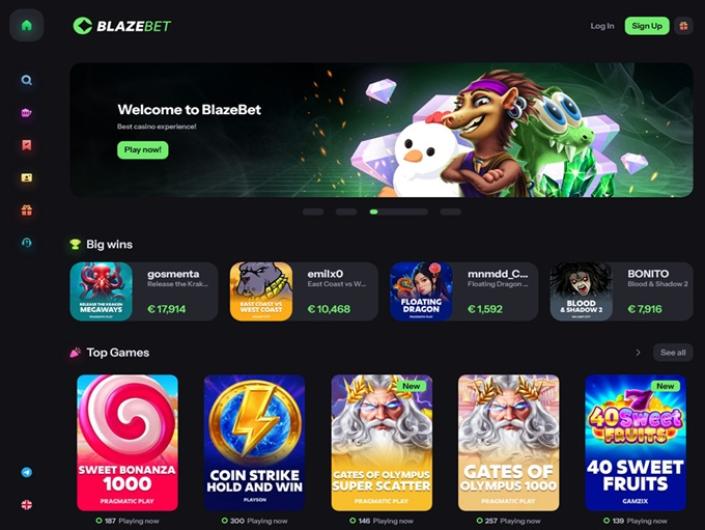Open the gift box icon beside Sign Up
705x530 pixels.
point(683,26)
